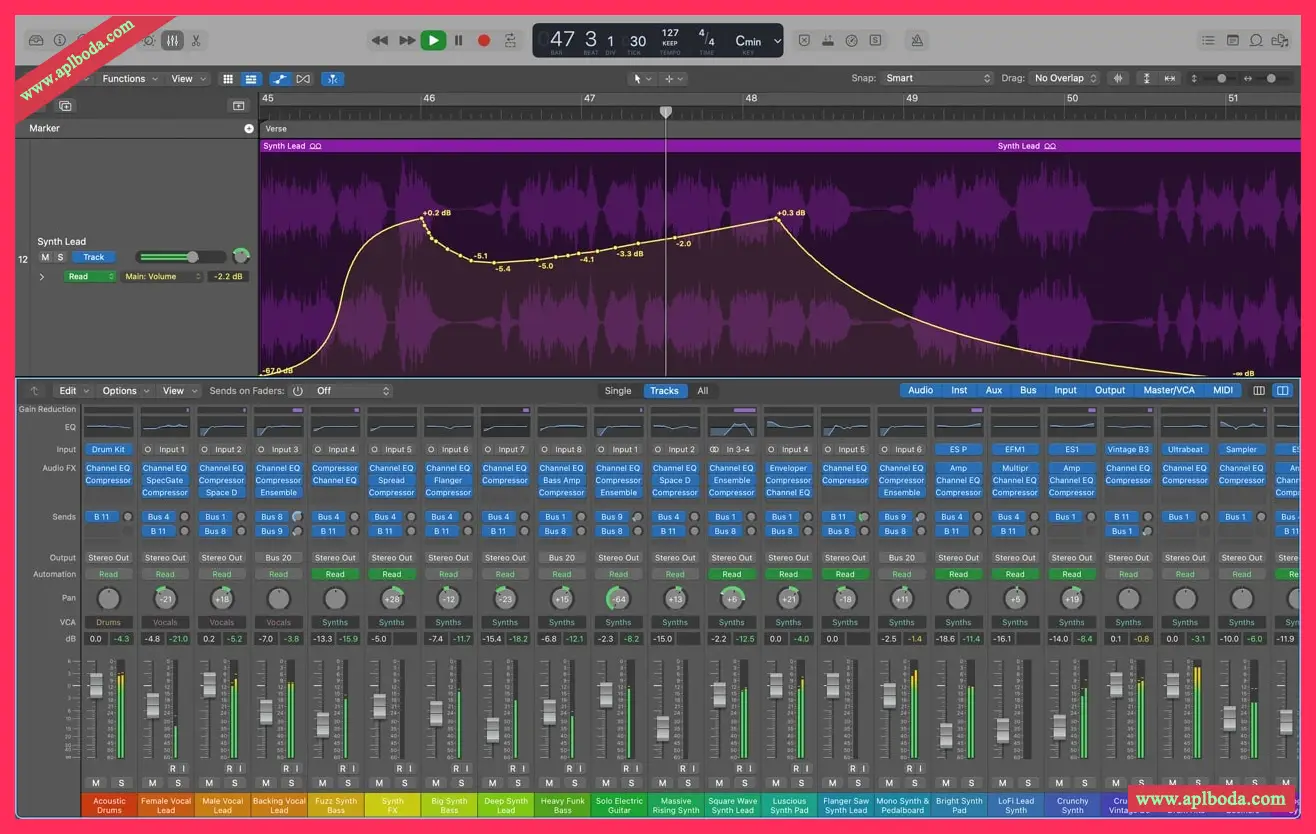This screenshot has width=1316, height=834.
Task: Enable the metronome click
Action: pyautogui.click(x=917, y=41)
